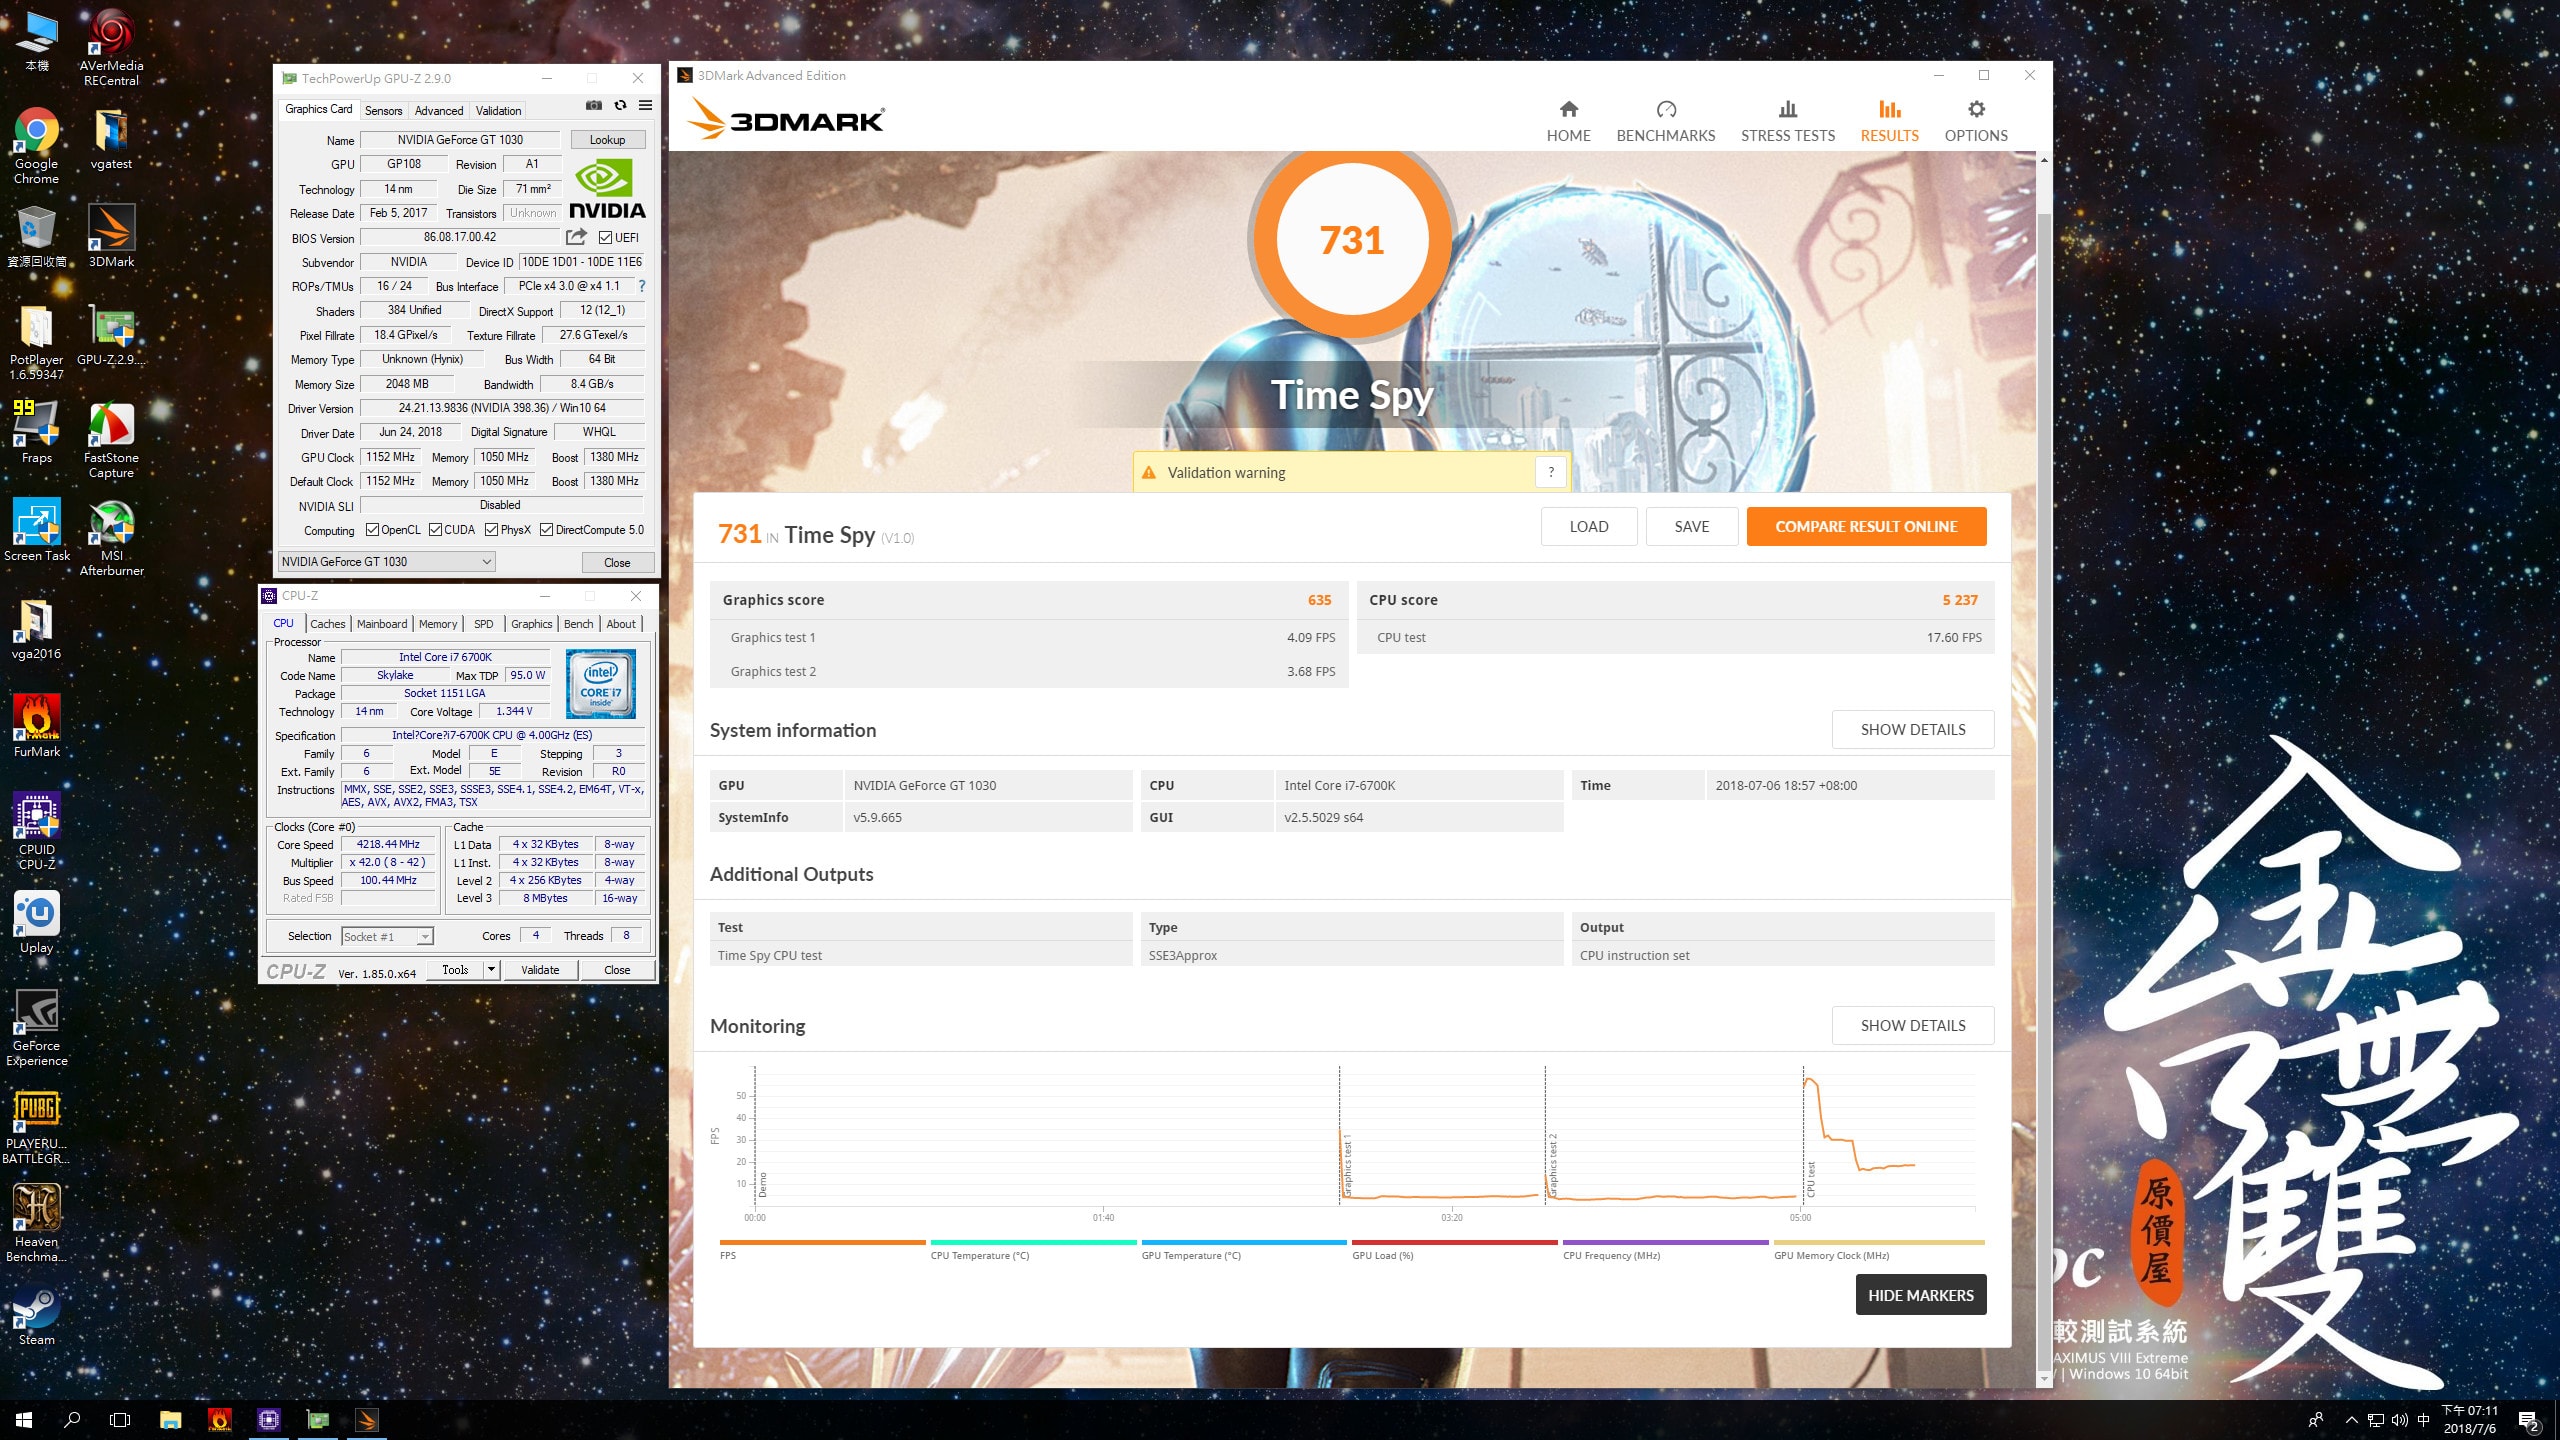
Task: Click Compare Result Online button
Action: [x=1866, y=527]
